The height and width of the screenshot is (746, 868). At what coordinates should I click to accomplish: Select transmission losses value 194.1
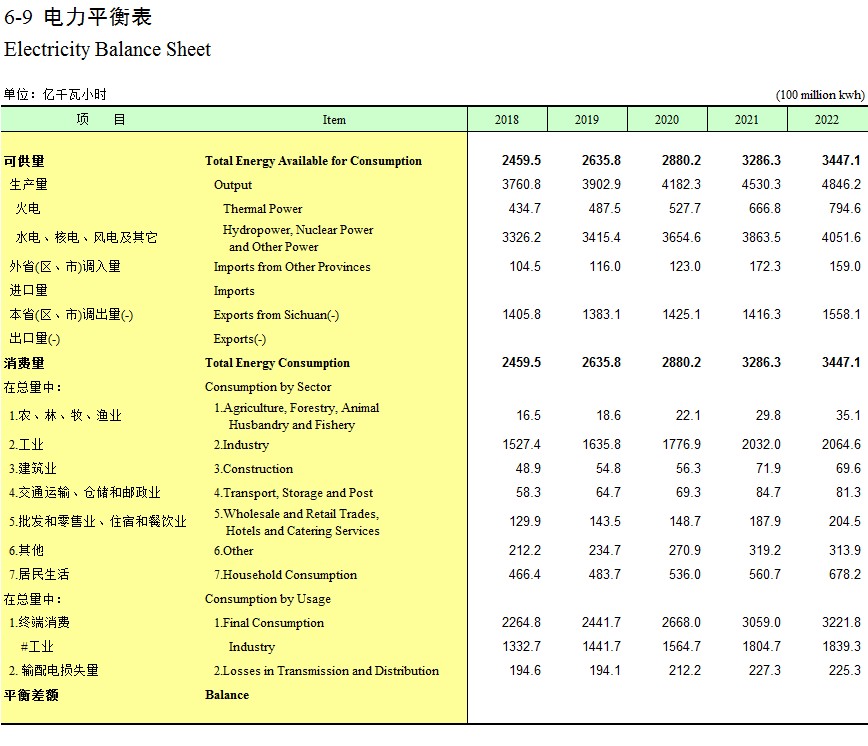pyautogui.click(x=605, y=671)
